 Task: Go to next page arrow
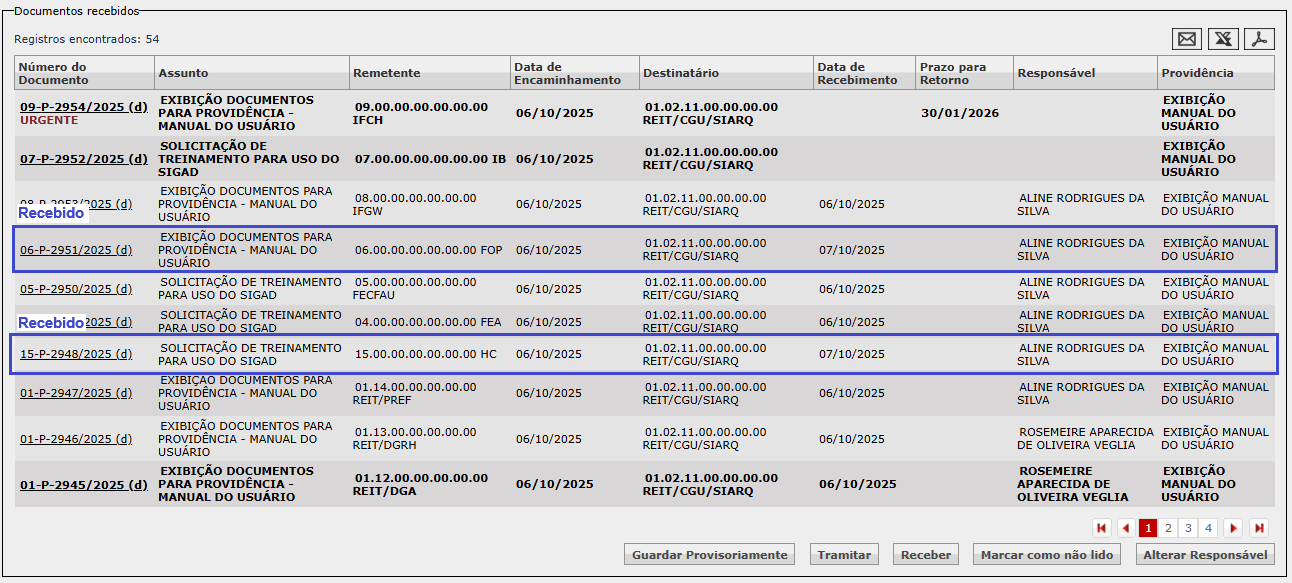[1234, 528]
